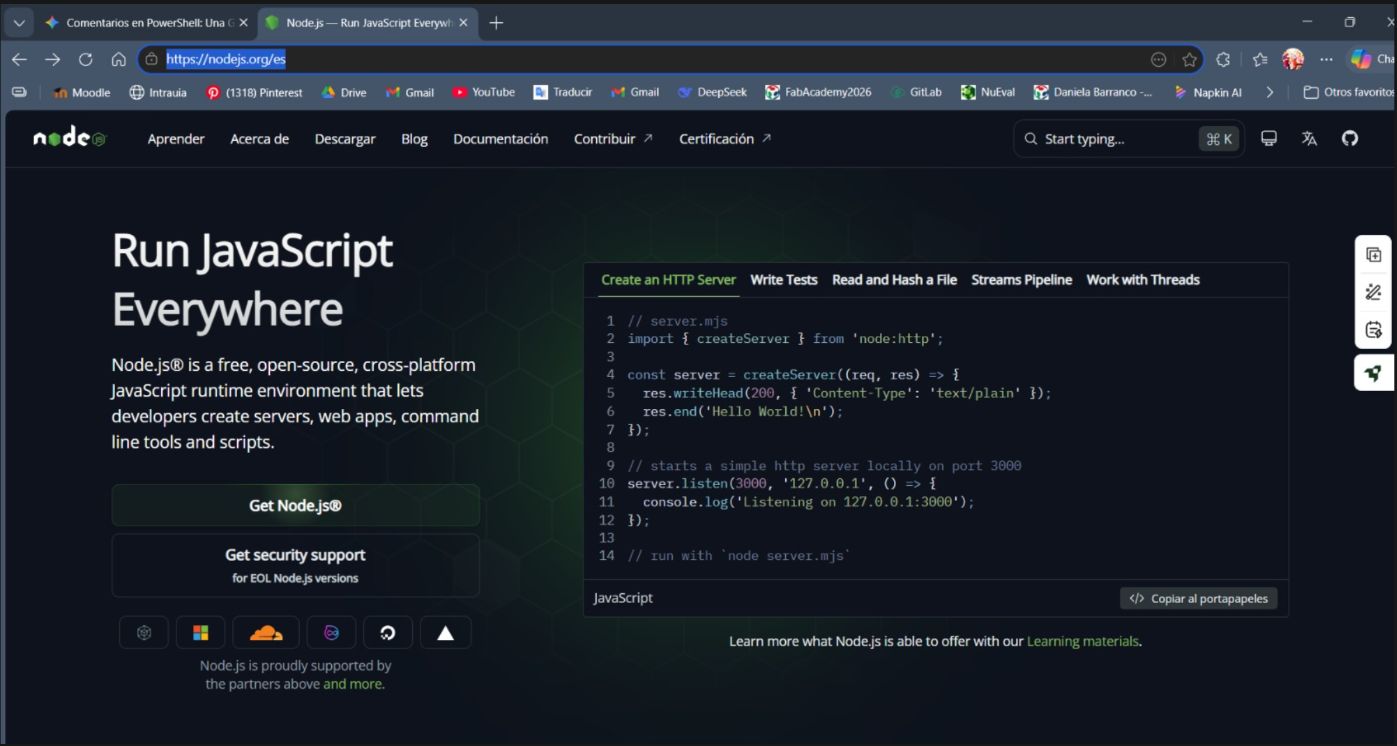The image size is (1397, 746).
Task: Click the Get security support button
Action: pos(295,565)
